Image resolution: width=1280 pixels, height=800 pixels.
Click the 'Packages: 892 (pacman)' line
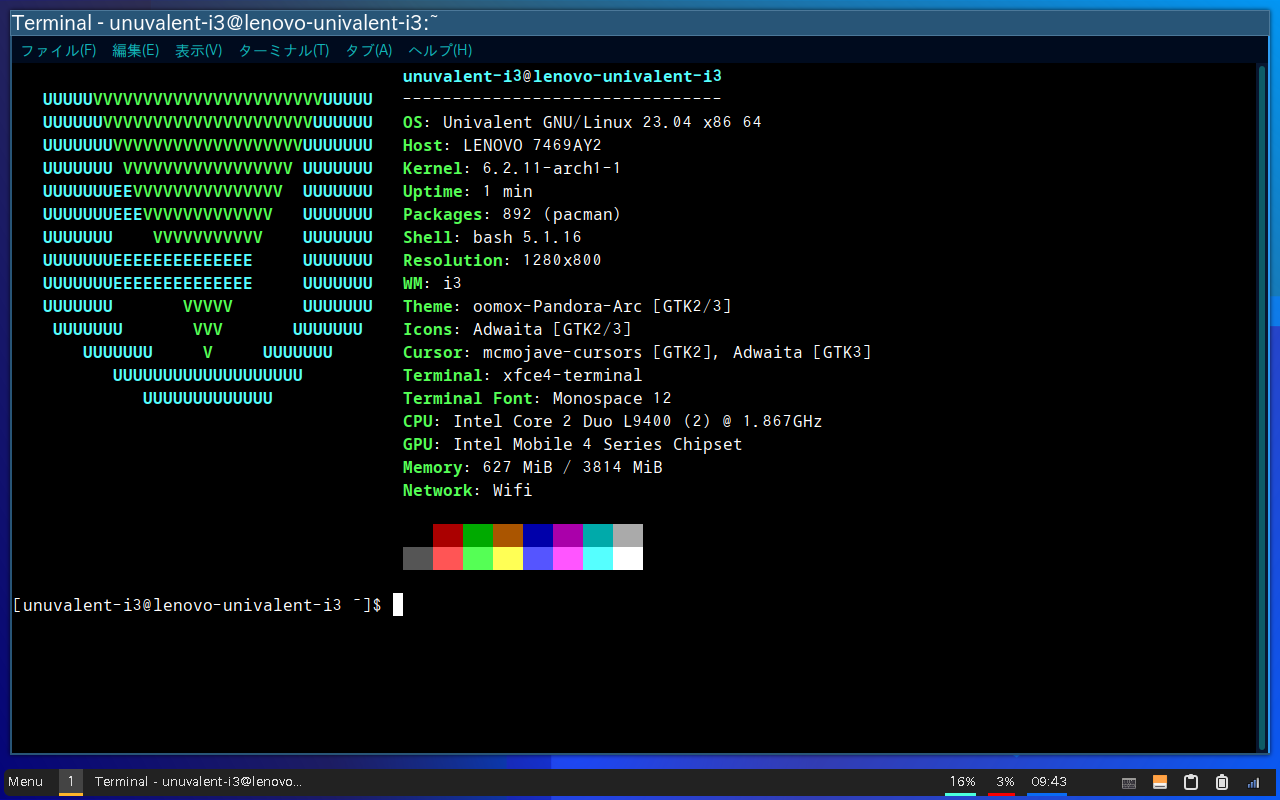512,214
